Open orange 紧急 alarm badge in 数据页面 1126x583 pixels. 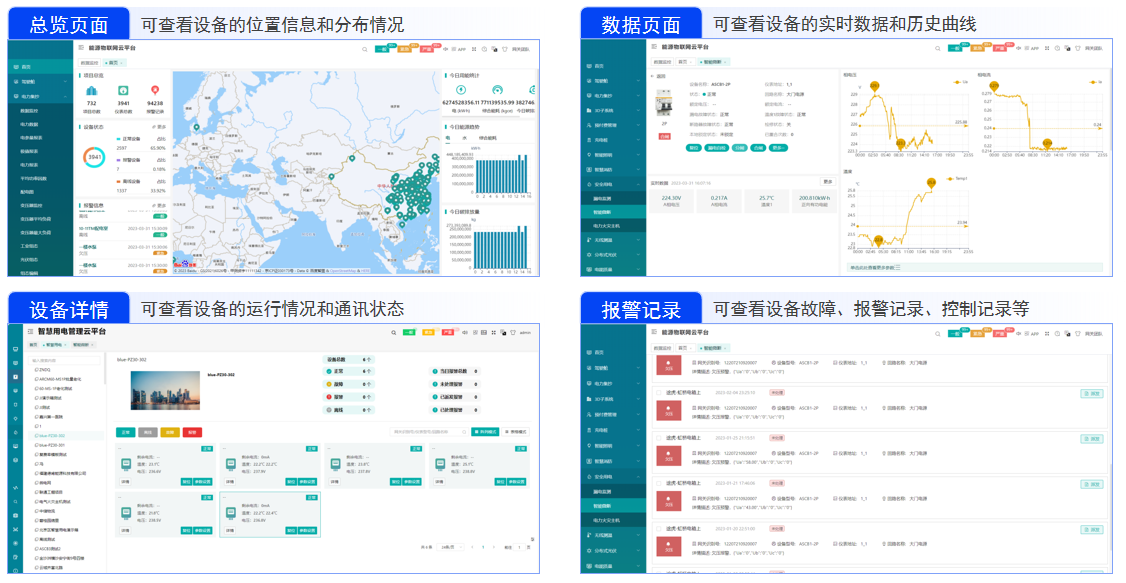click(x=978, y=48)
